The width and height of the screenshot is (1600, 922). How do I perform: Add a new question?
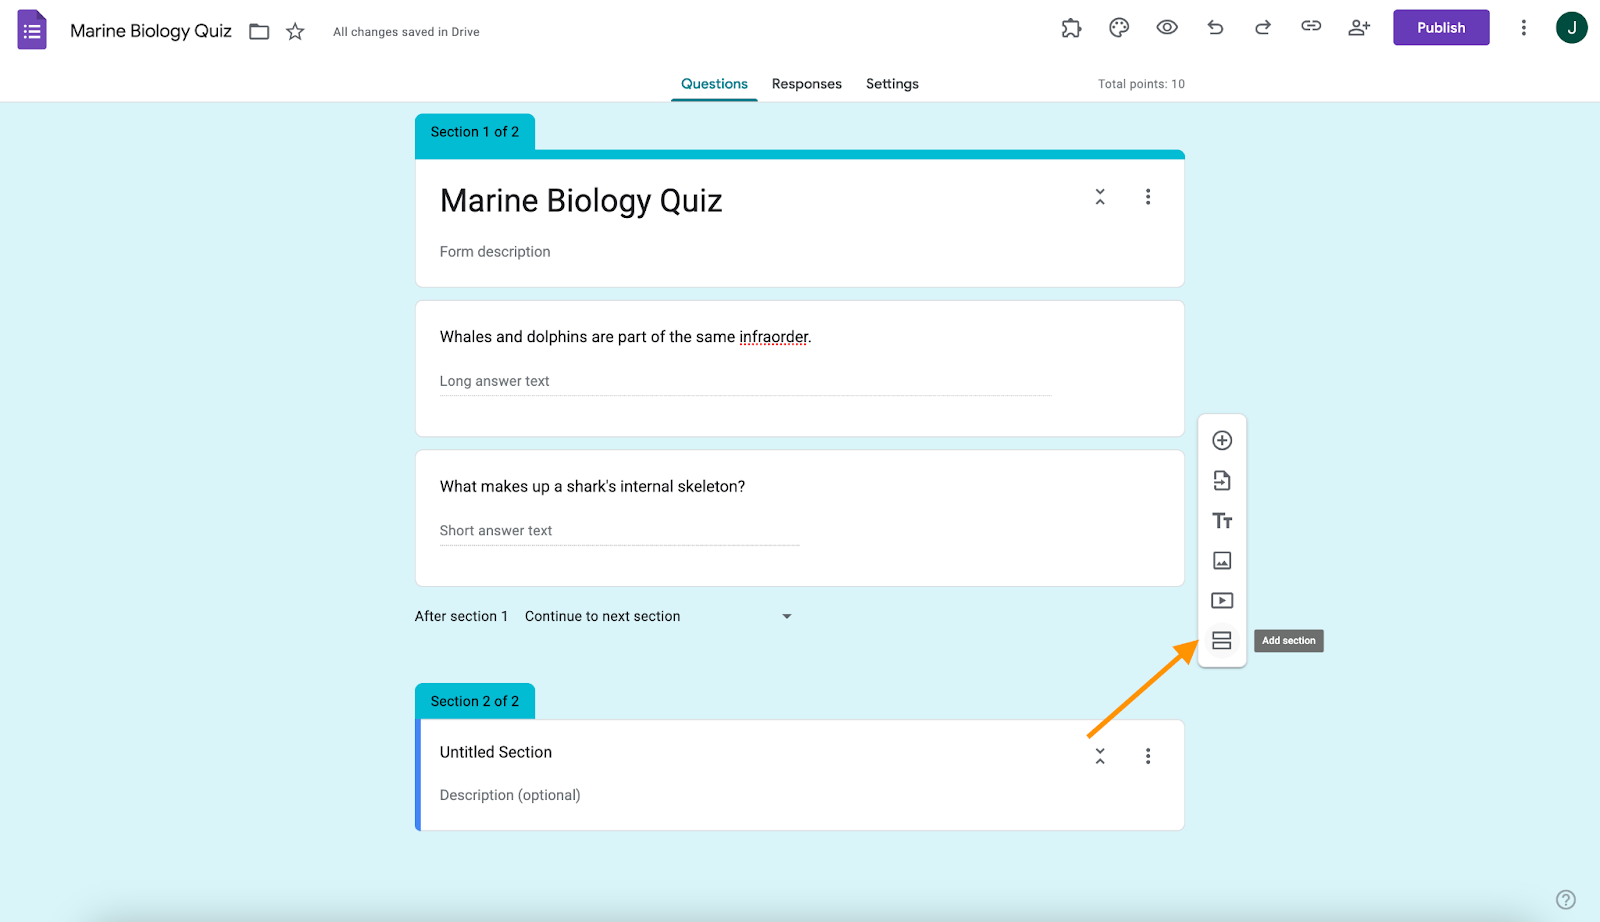(1222, 440)
